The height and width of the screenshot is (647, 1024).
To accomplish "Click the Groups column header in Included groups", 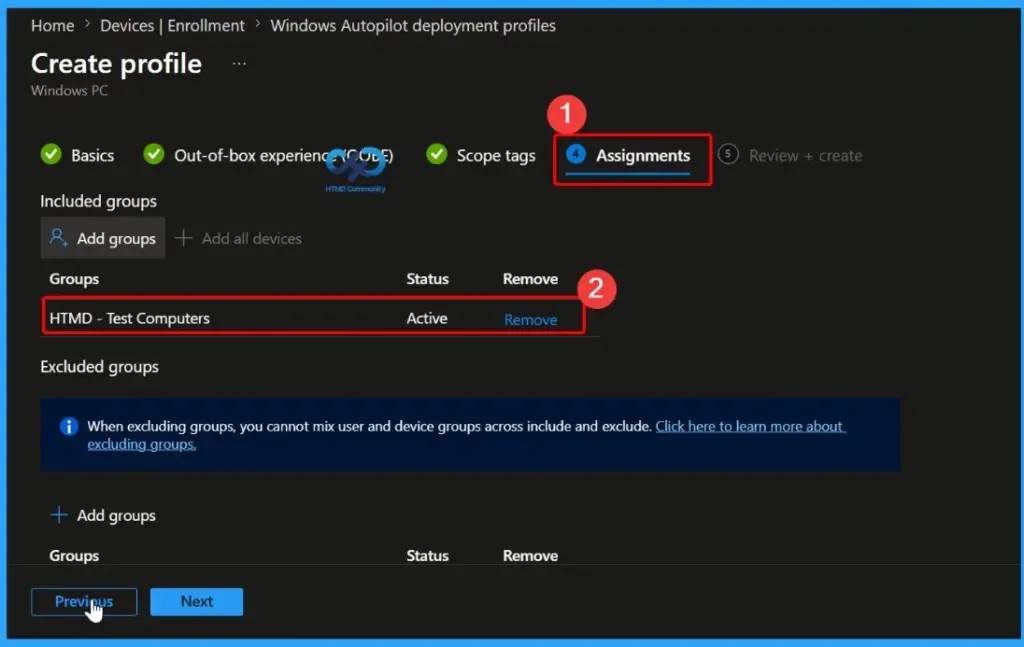I will (74, 279).
